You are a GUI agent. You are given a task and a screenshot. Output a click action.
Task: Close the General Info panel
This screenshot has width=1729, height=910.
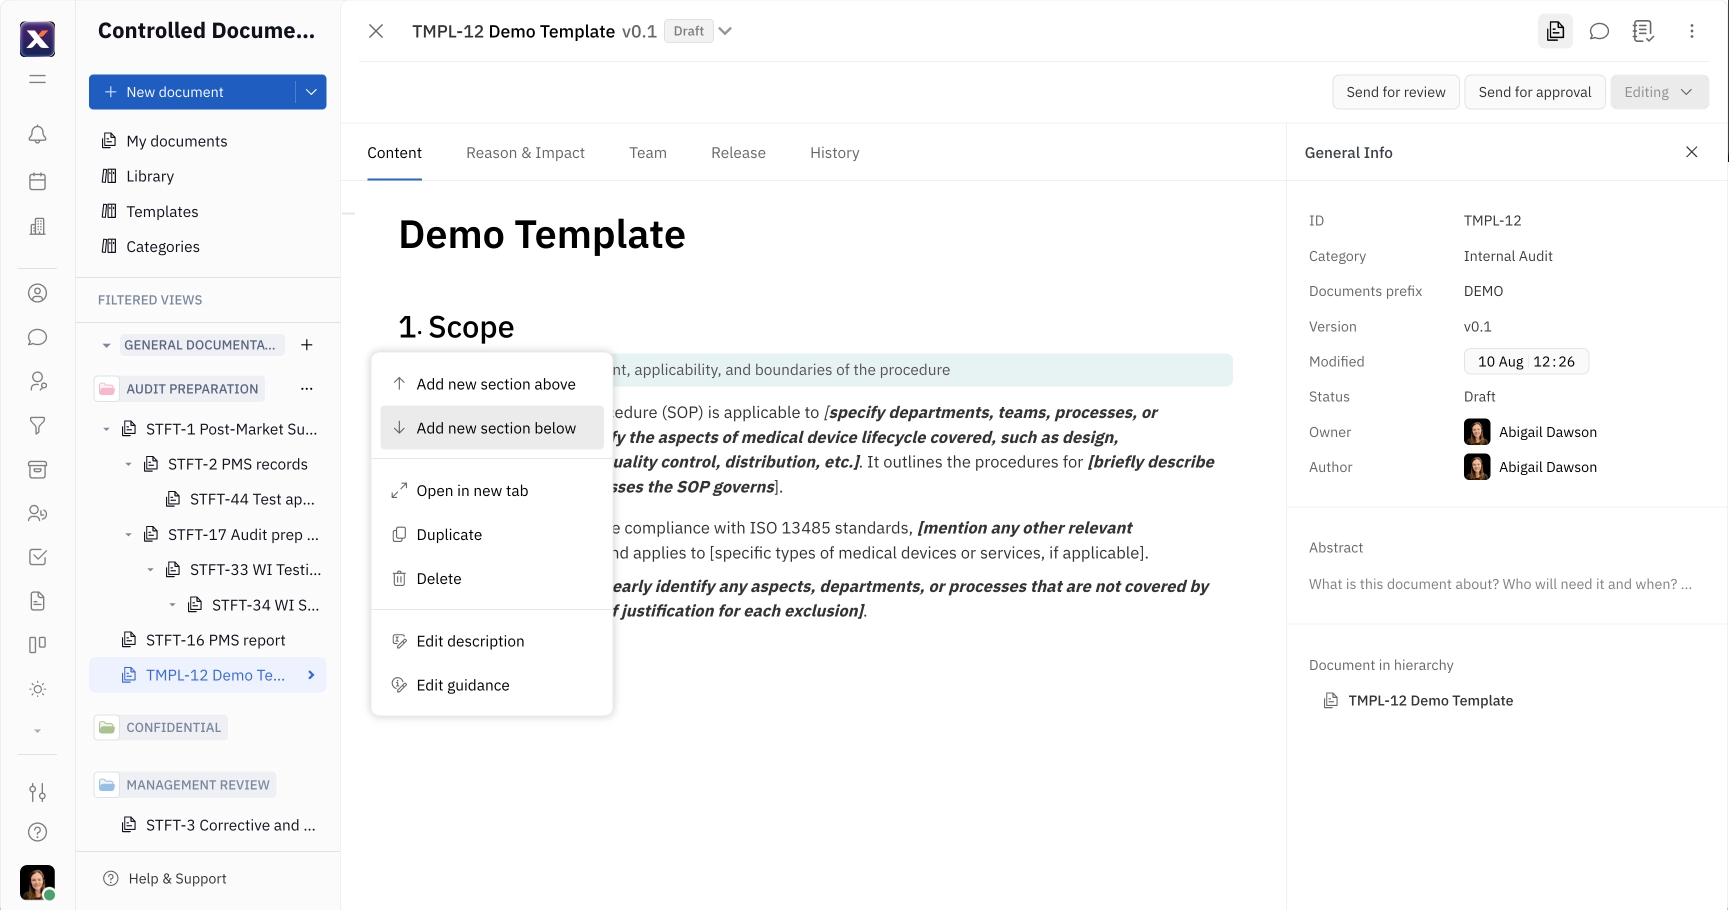coord(1691,152)
